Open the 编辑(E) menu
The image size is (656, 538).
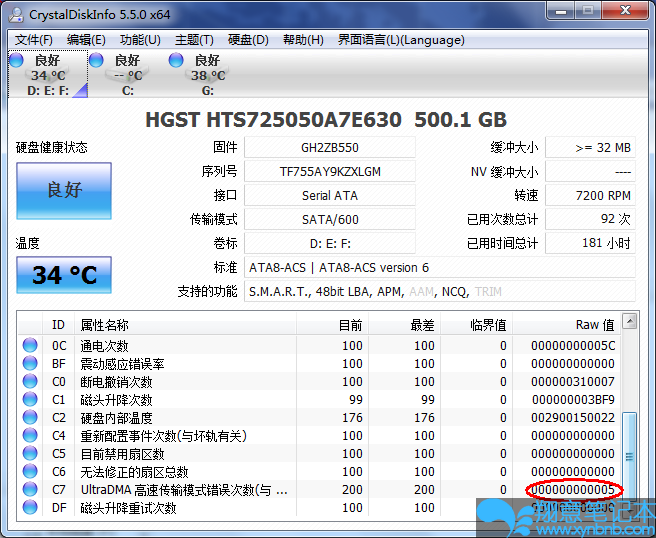pos(86,40)
